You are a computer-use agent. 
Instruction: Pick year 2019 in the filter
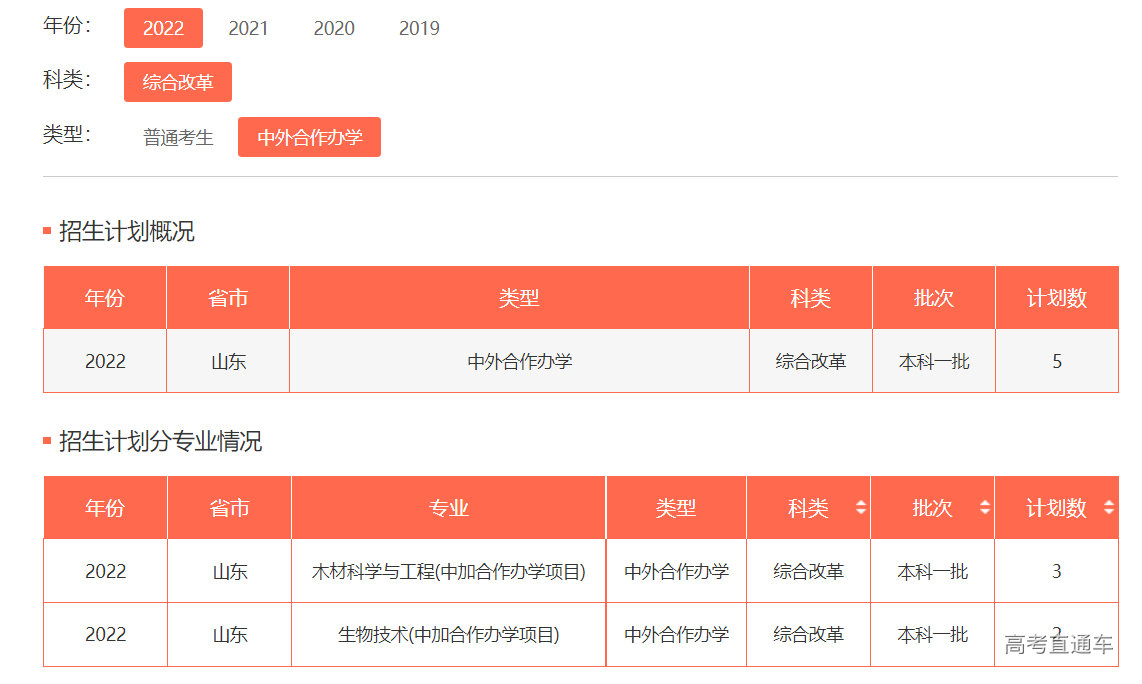tap(419, 28)
